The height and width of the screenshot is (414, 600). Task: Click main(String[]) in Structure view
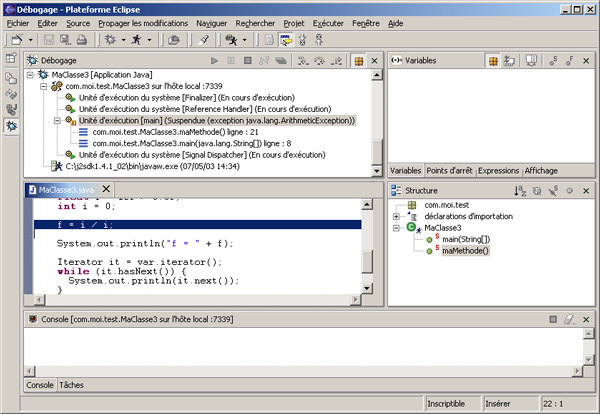[x=467, y=239]
